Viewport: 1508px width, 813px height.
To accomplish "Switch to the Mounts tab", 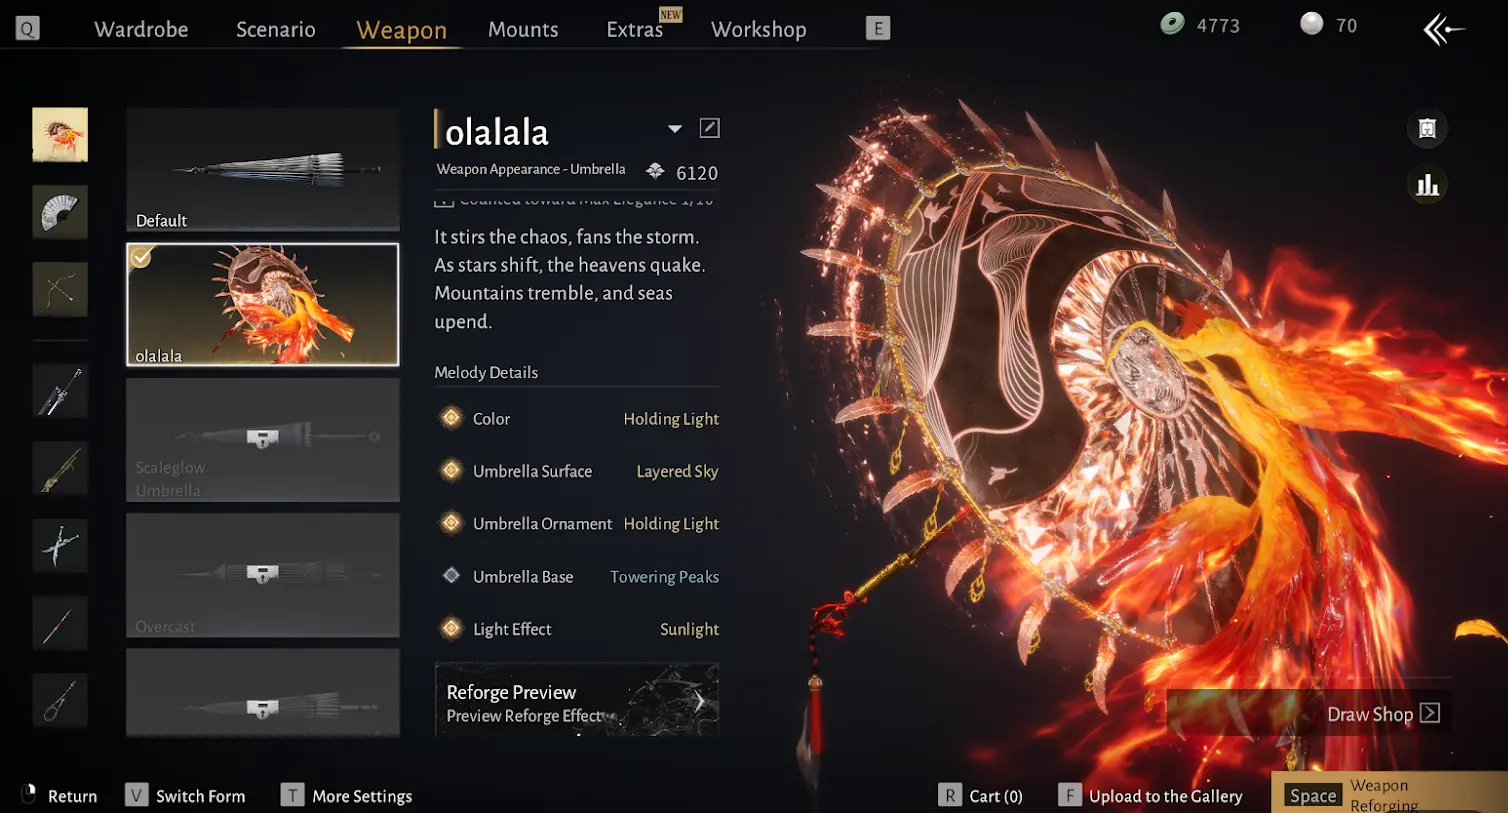I will pyautogui.click(x=523, y=30).
